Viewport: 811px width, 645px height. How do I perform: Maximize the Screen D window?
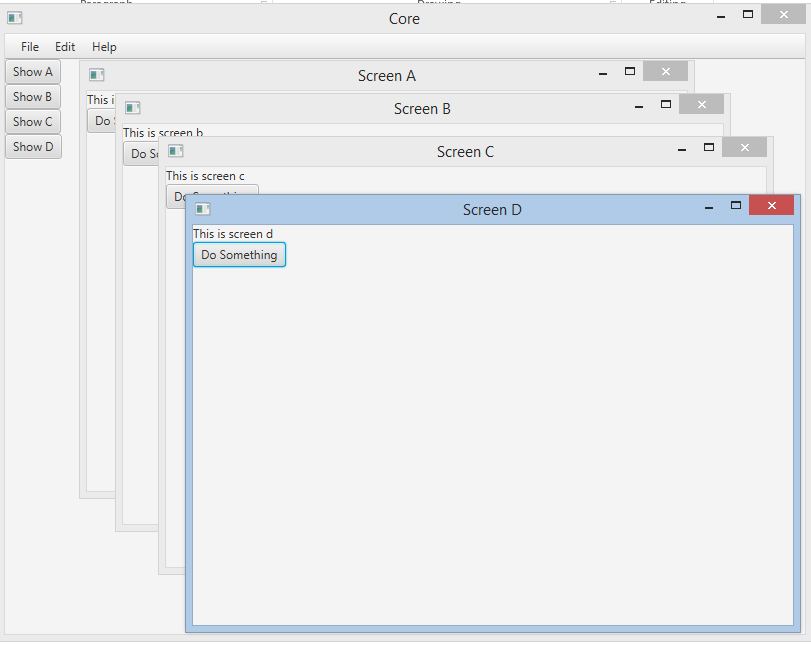coord(736,205)
